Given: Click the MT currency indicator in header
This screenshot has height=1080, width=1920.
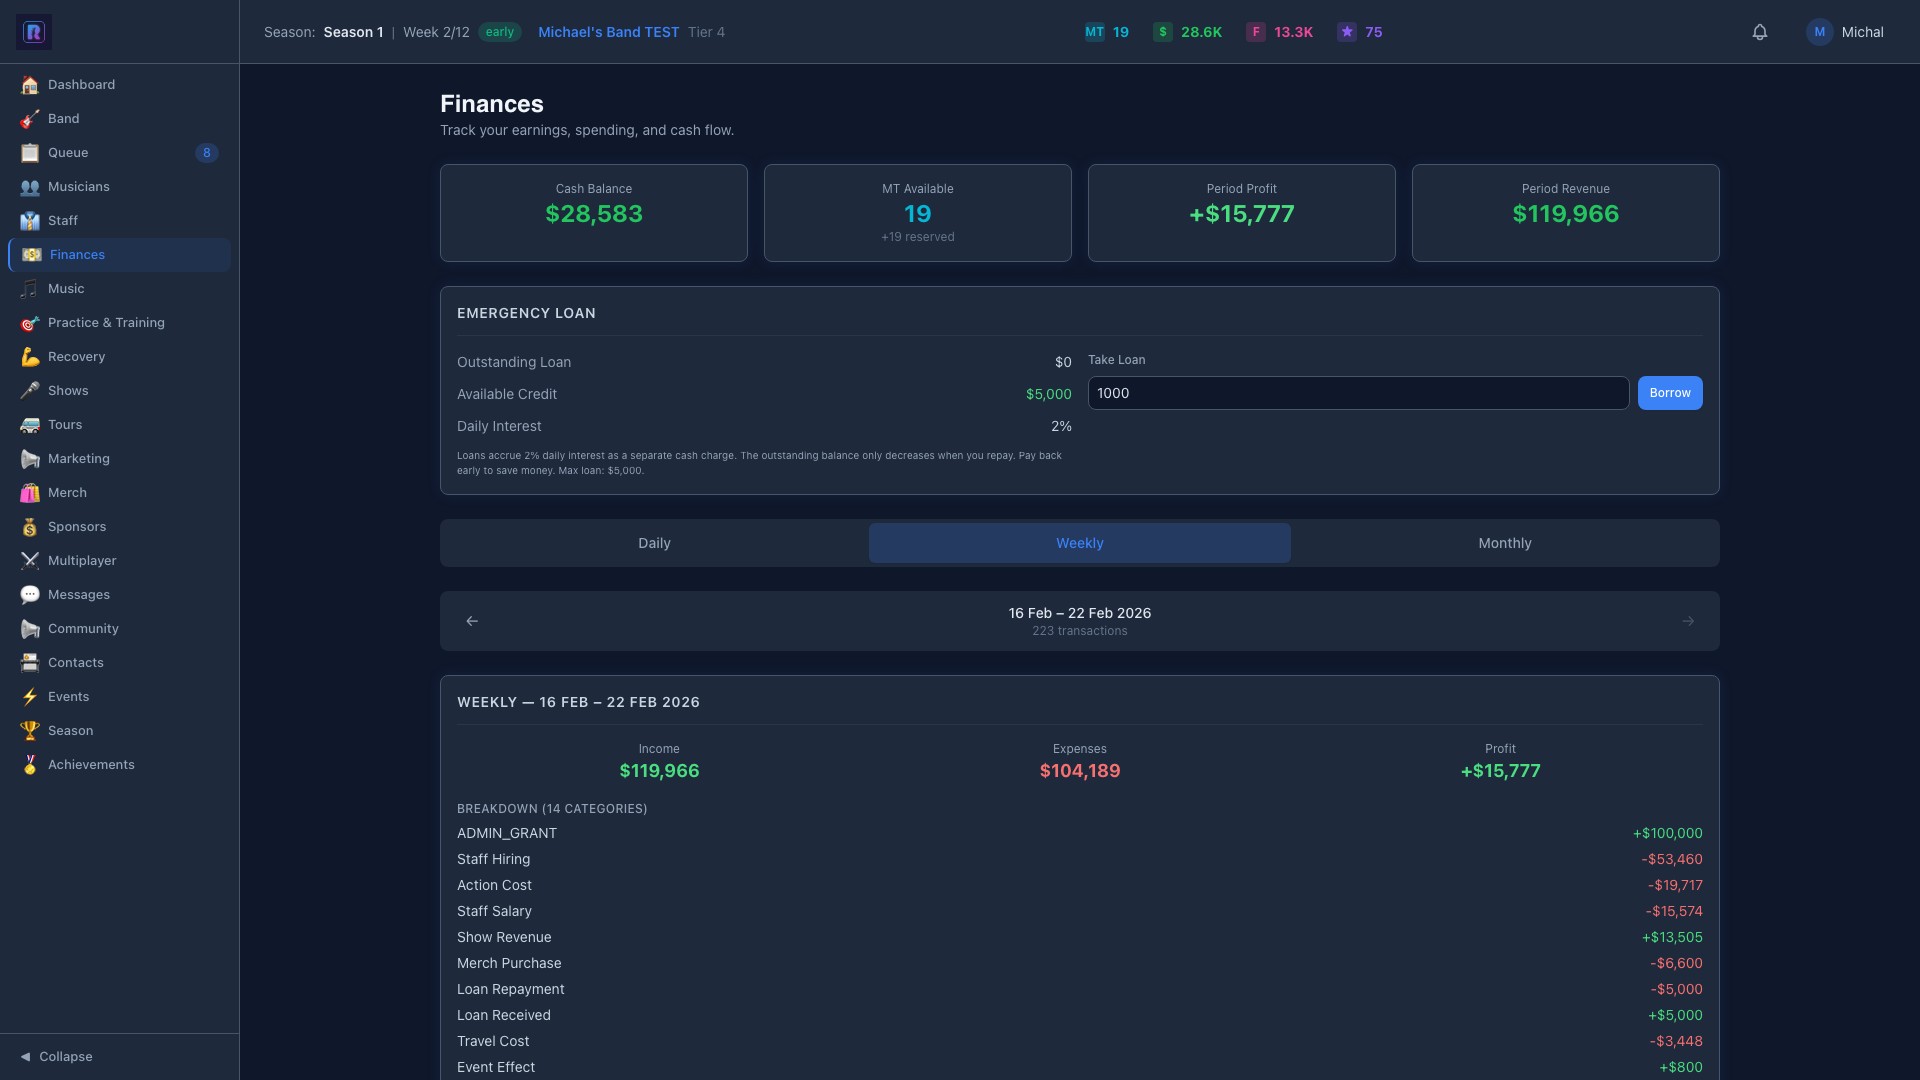Looking at the screenshot, I should coord(1107,32).
